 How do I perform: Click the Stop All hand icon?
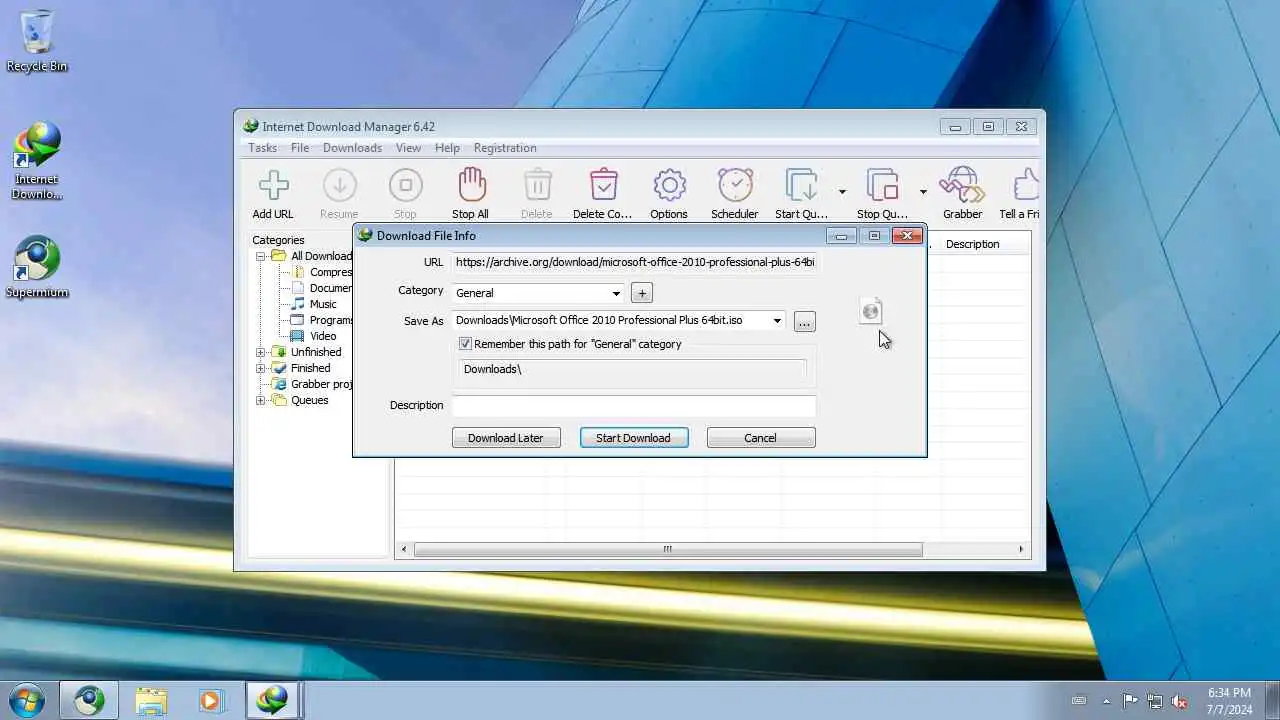click(x=471, y=185)
